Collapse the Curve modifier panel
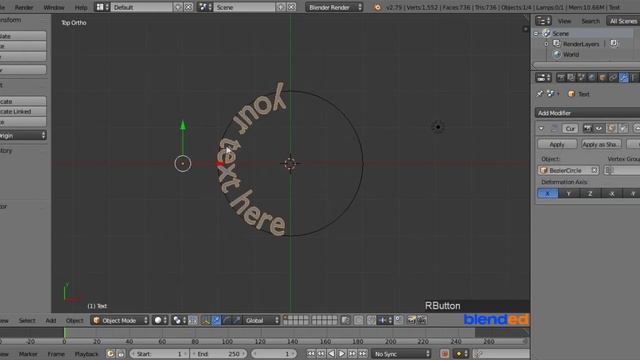Viewport: 640px width, 360px height. [x=541, y=129]
